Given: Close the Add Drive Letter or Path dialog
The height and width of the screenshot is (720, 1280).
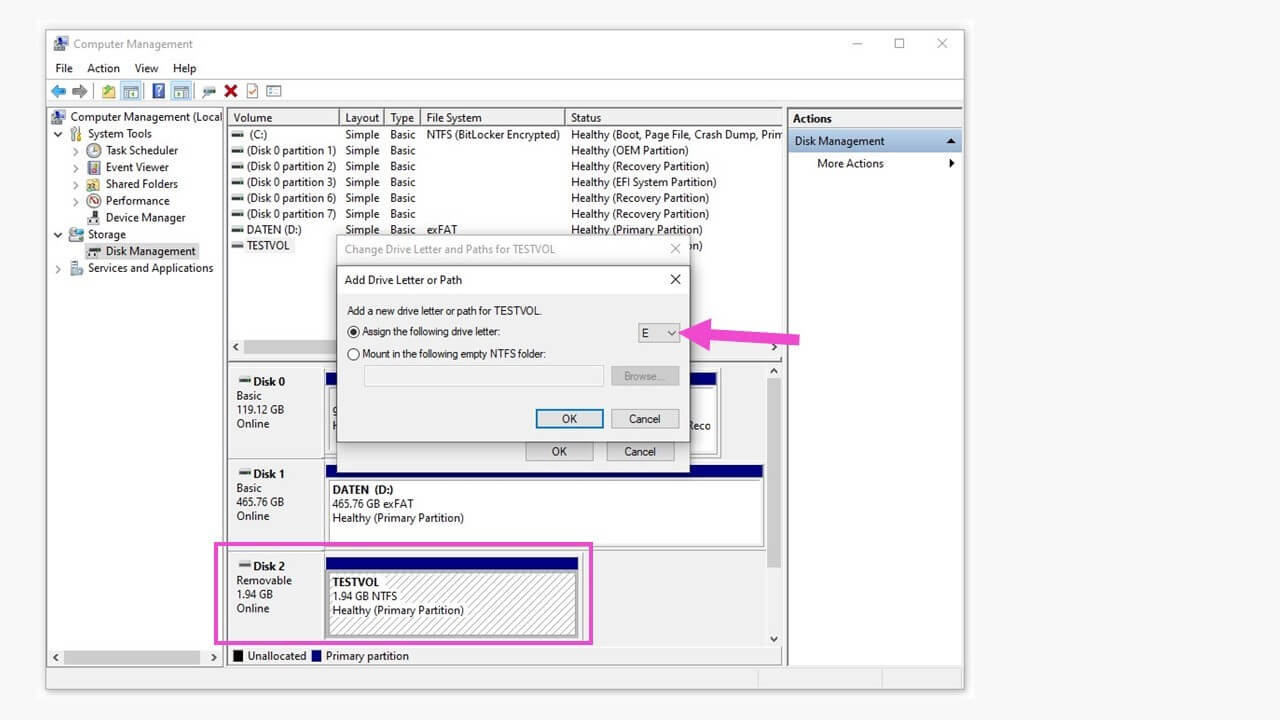Looking at the screenshot, I should tap(675, 280).
